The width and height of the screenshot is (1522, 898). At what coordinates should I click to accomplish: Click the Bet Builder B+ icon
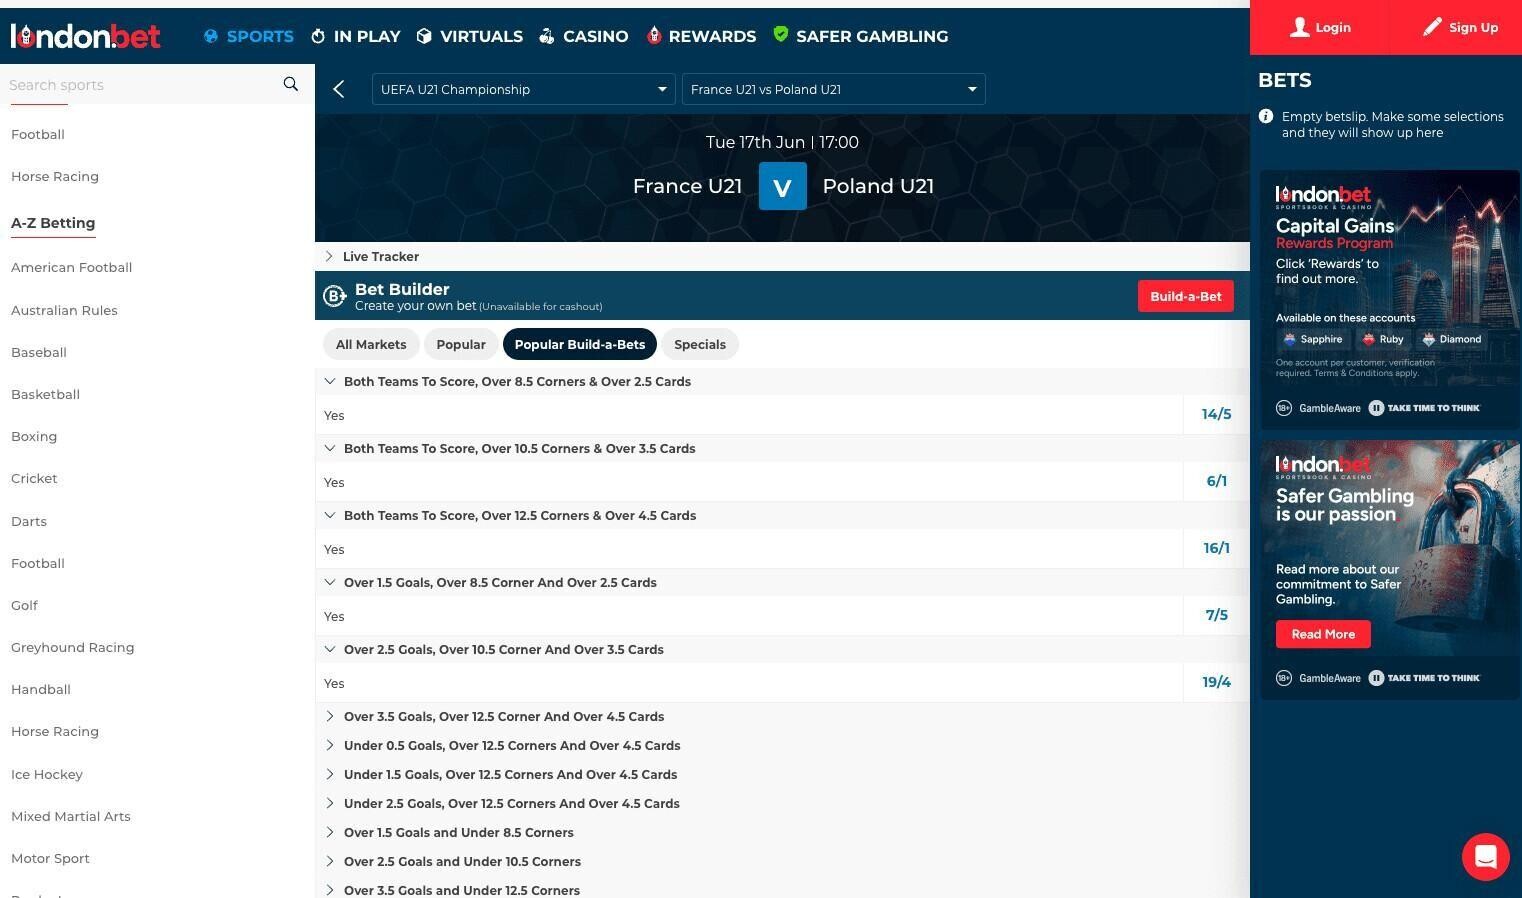334,296
